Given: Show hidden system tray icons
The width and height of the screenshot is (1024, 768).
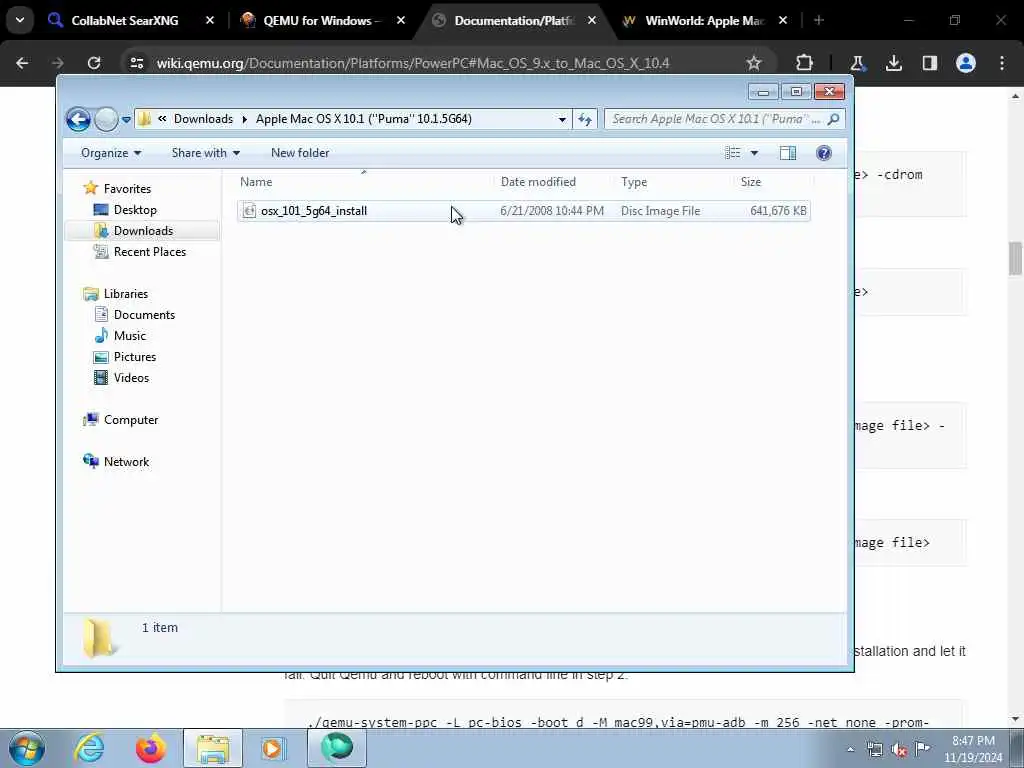Looking at the screenshot, I should coord(850,749).
